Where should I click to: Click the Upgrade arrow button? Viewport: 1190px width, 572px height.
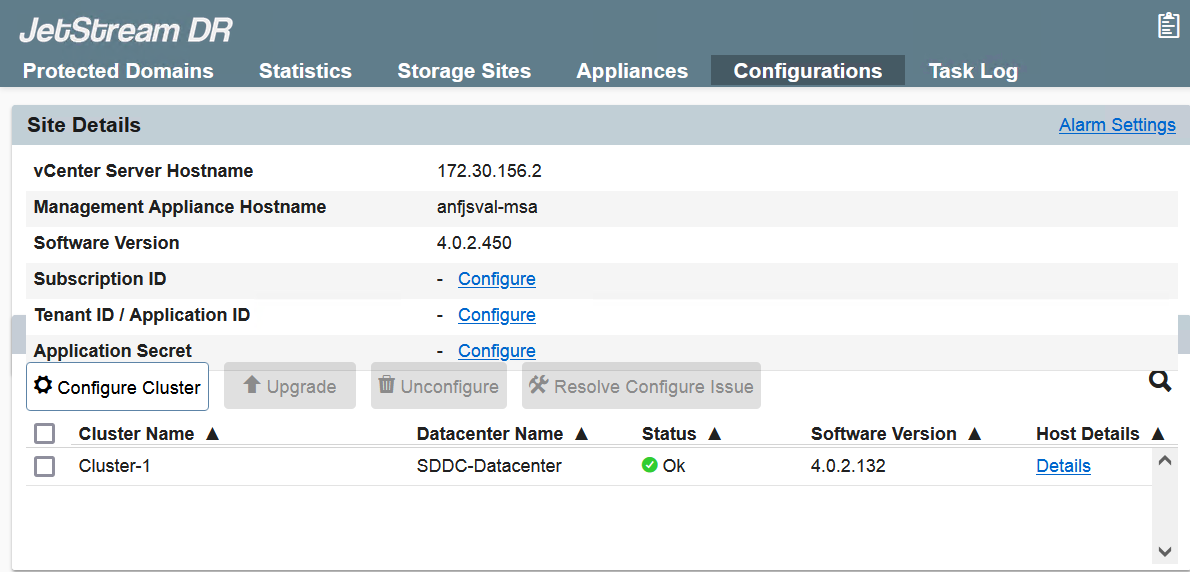click(290, 386)
